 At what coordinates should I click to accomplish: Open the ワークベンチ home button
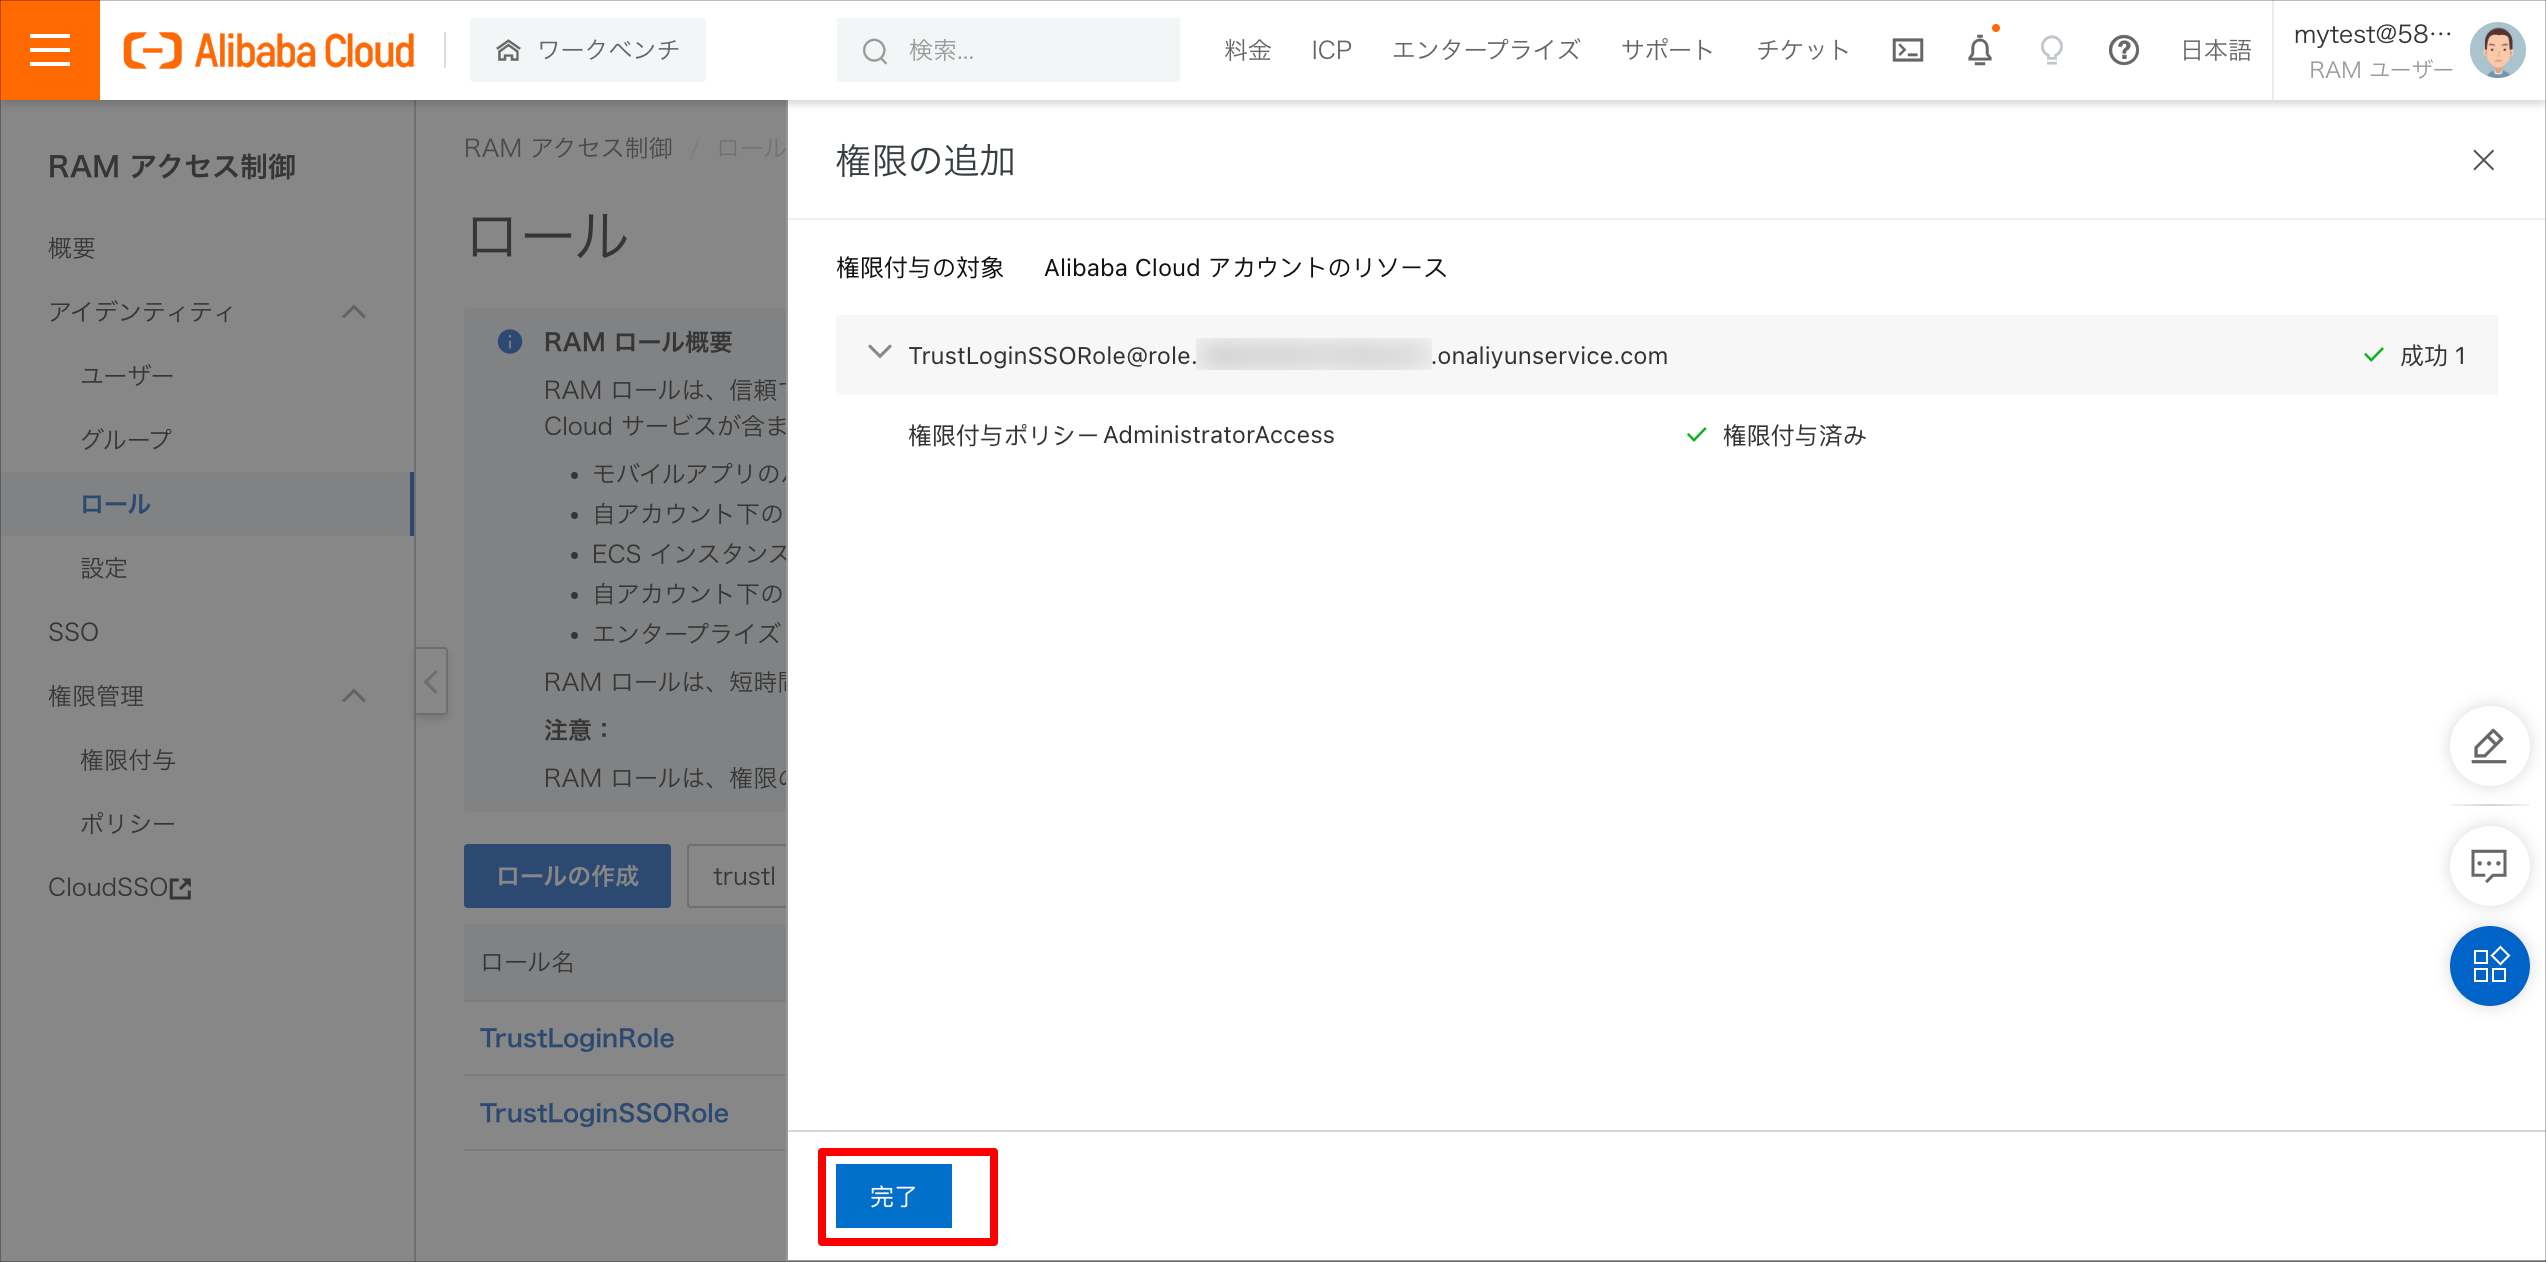tap(588, 50)
